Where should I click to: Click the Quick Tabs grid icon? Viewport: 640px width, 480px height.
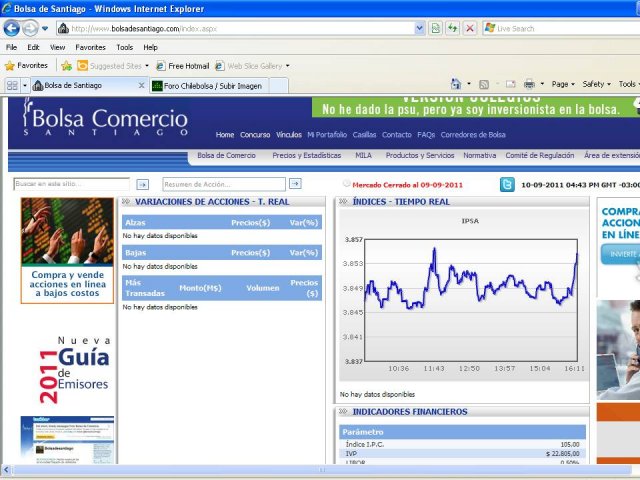[12, 85]
